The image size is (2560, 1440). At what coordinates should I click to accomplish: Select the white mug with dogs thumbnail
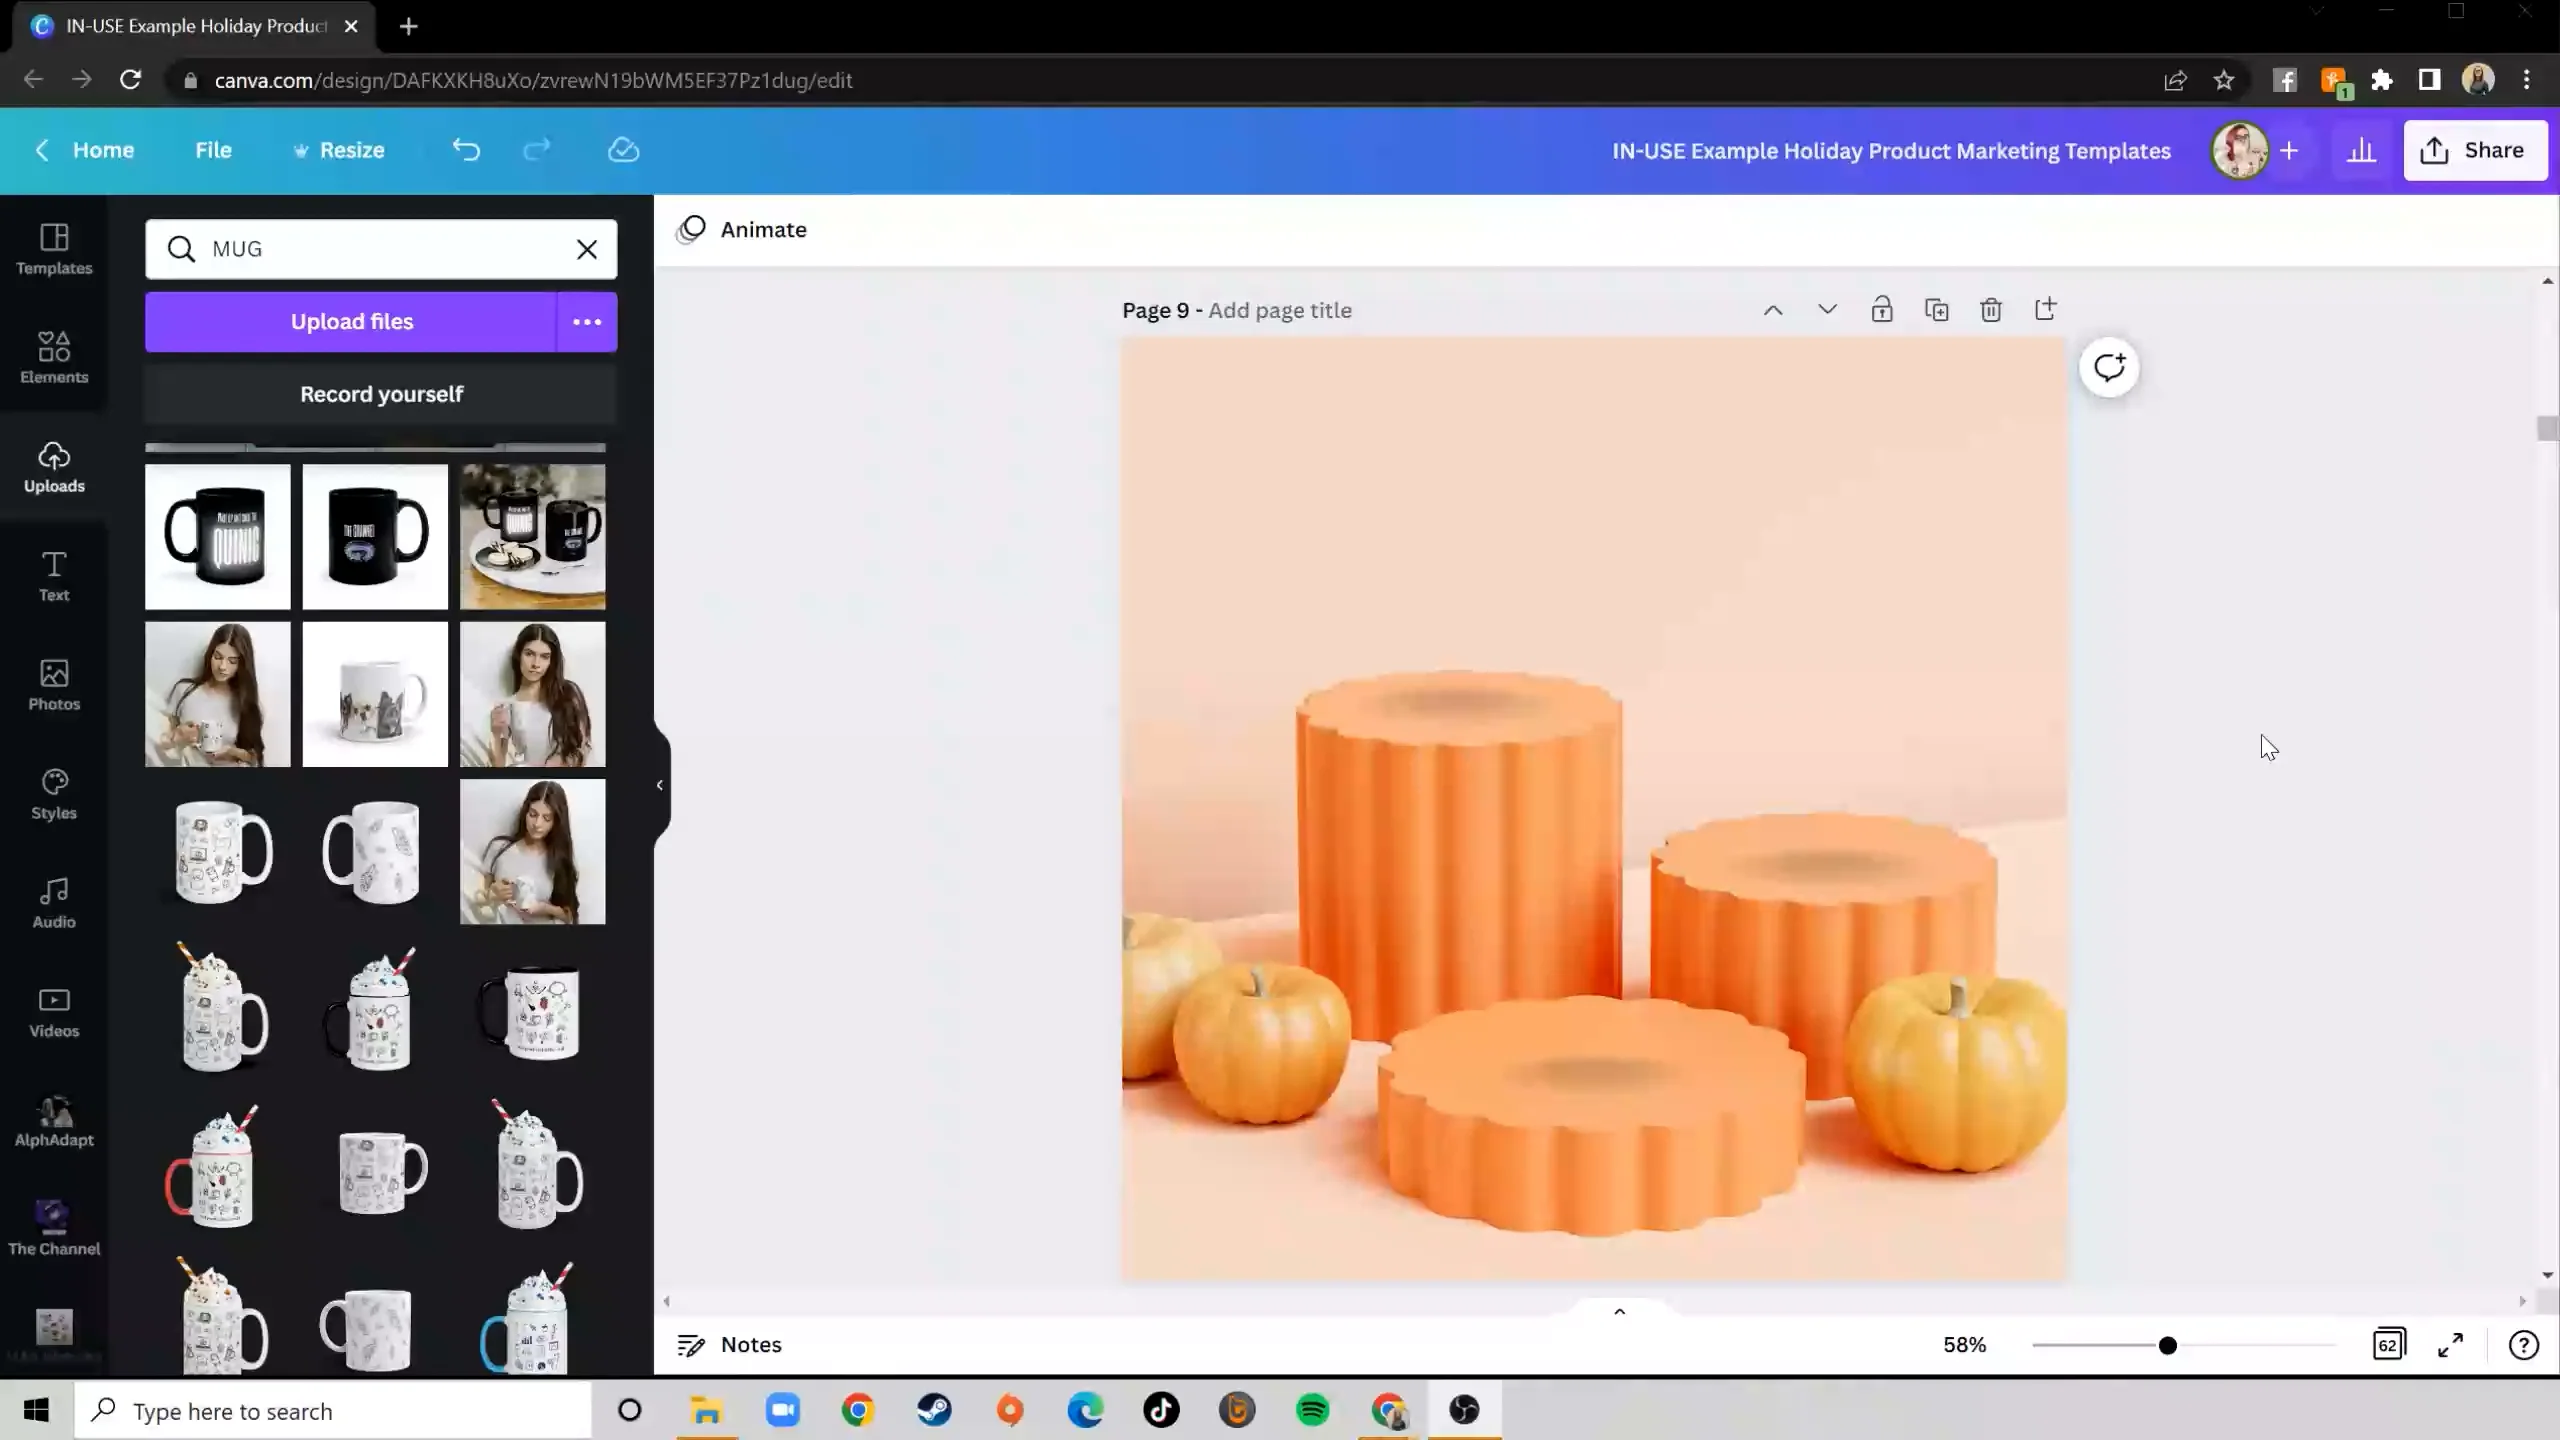pyautogui.click(x=376, y=694)
